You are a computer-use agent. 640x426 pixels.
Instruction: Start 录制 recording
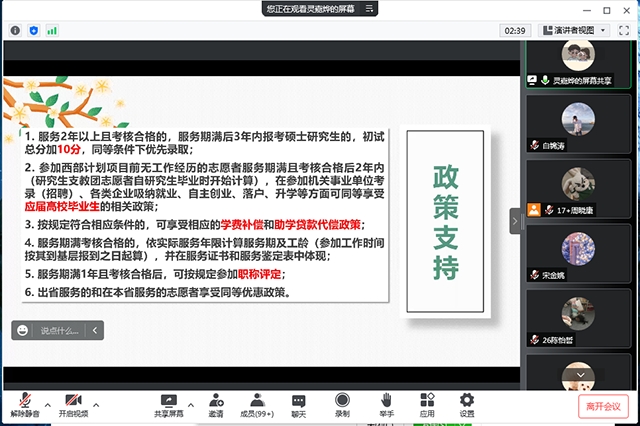[342, 405]
